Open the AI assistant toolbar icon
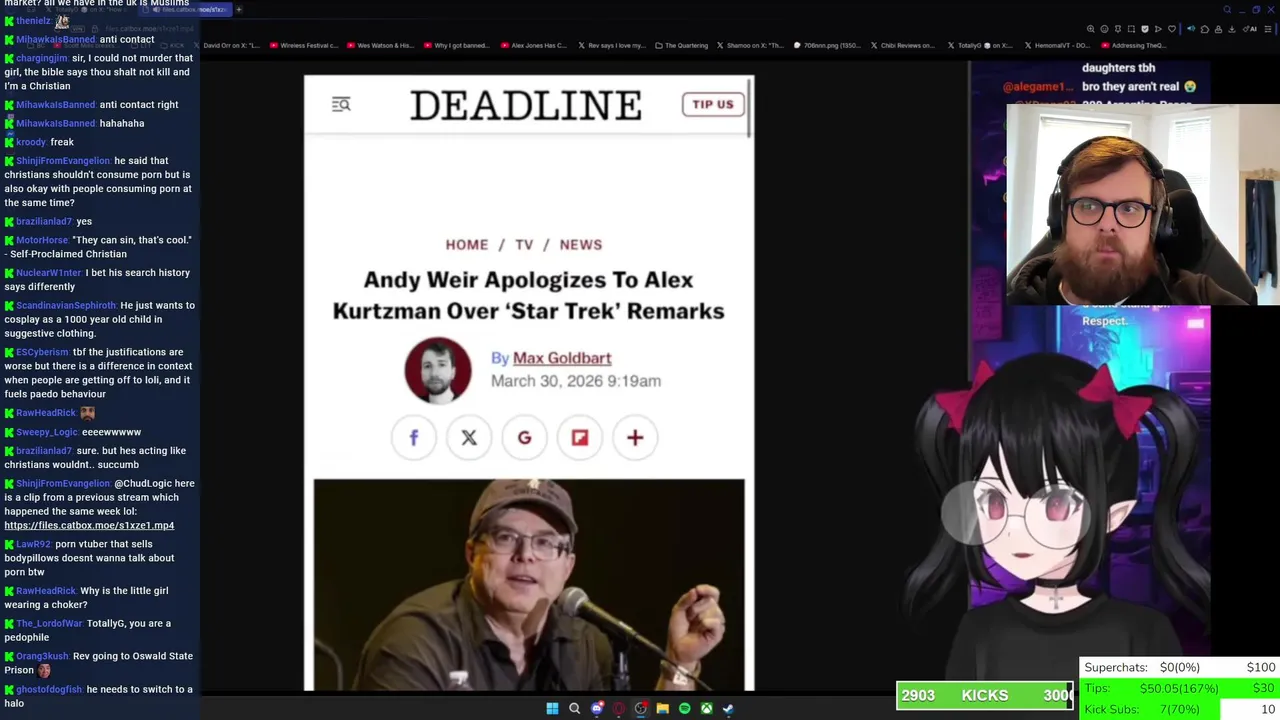 pyautogui.click(x=1250, y=29)
